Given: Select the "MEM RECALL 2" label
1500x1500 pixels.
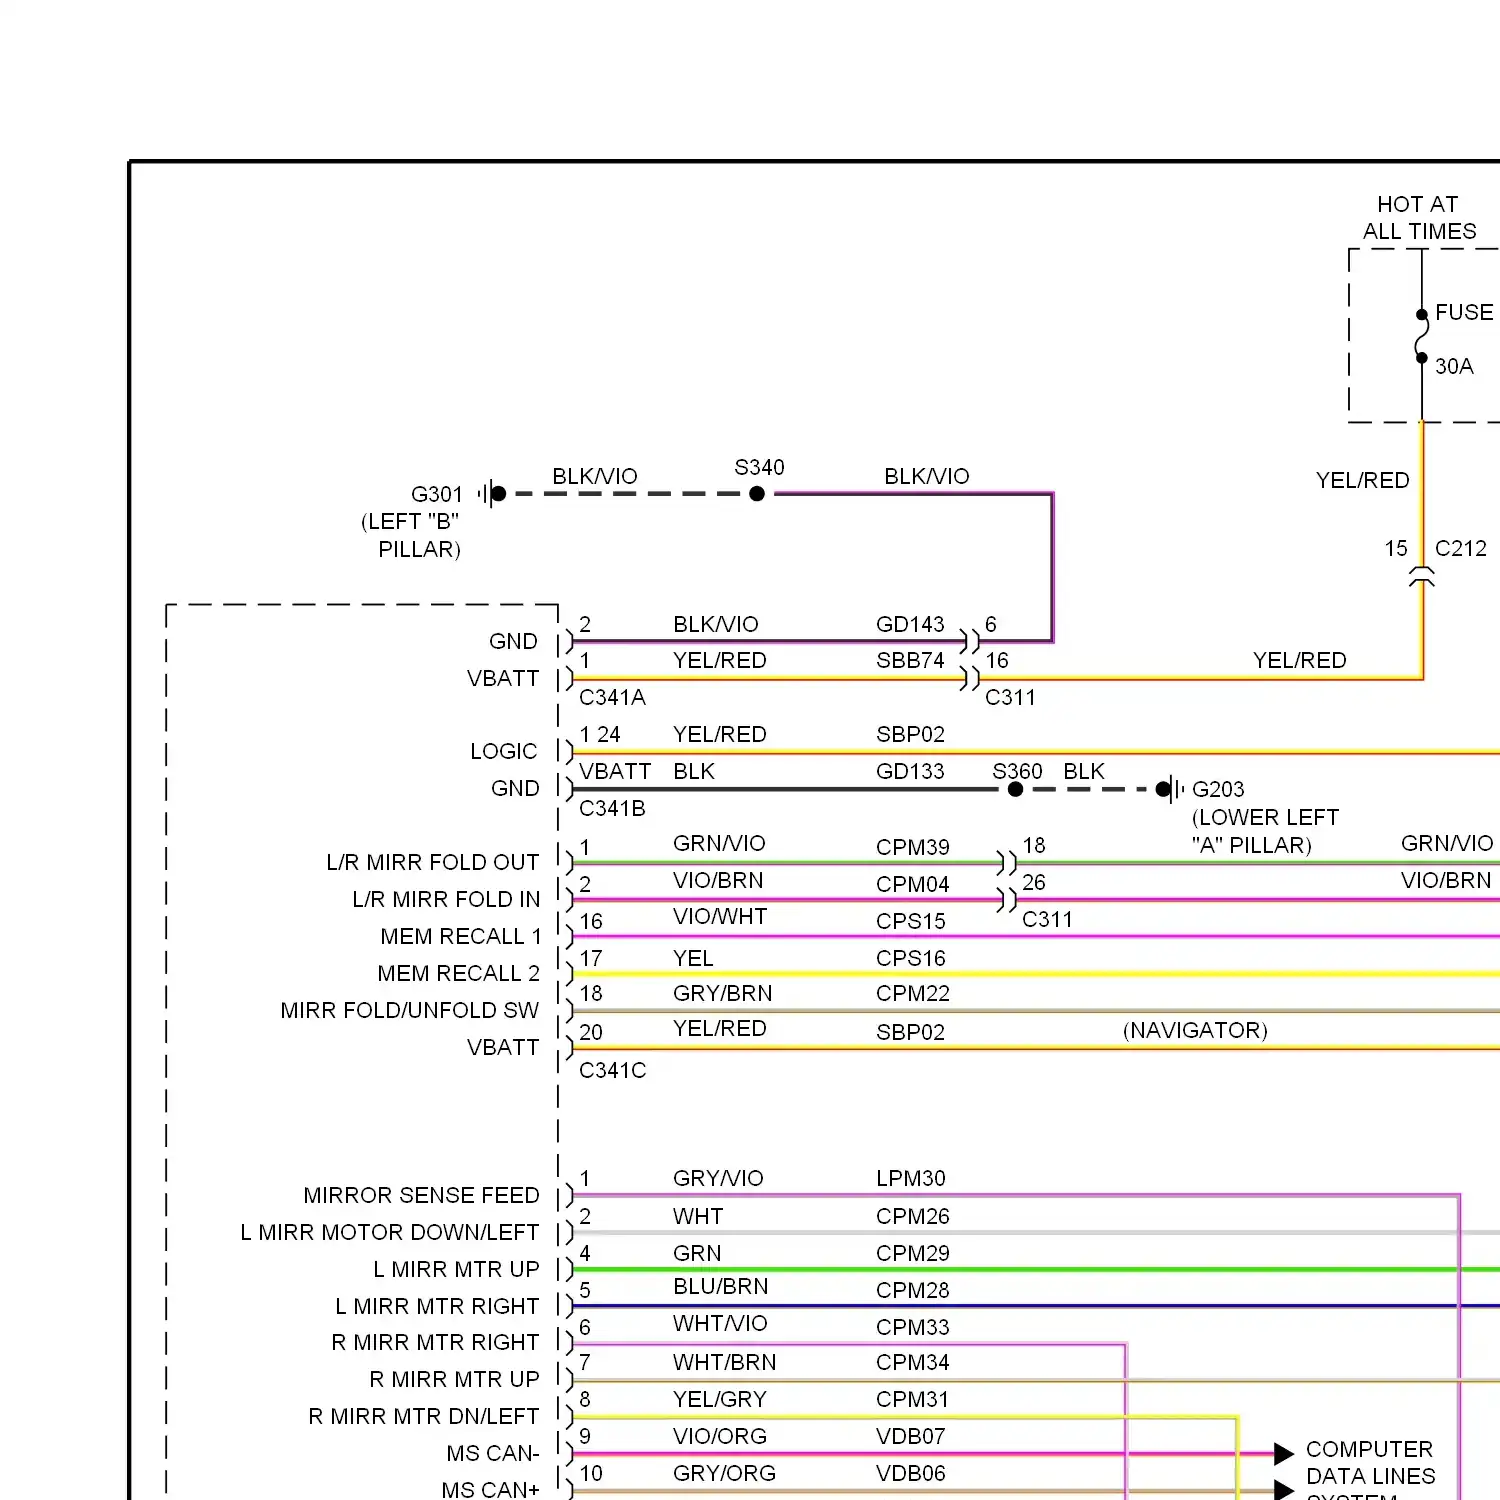Looking at the screenshot, I should [458, 973].
